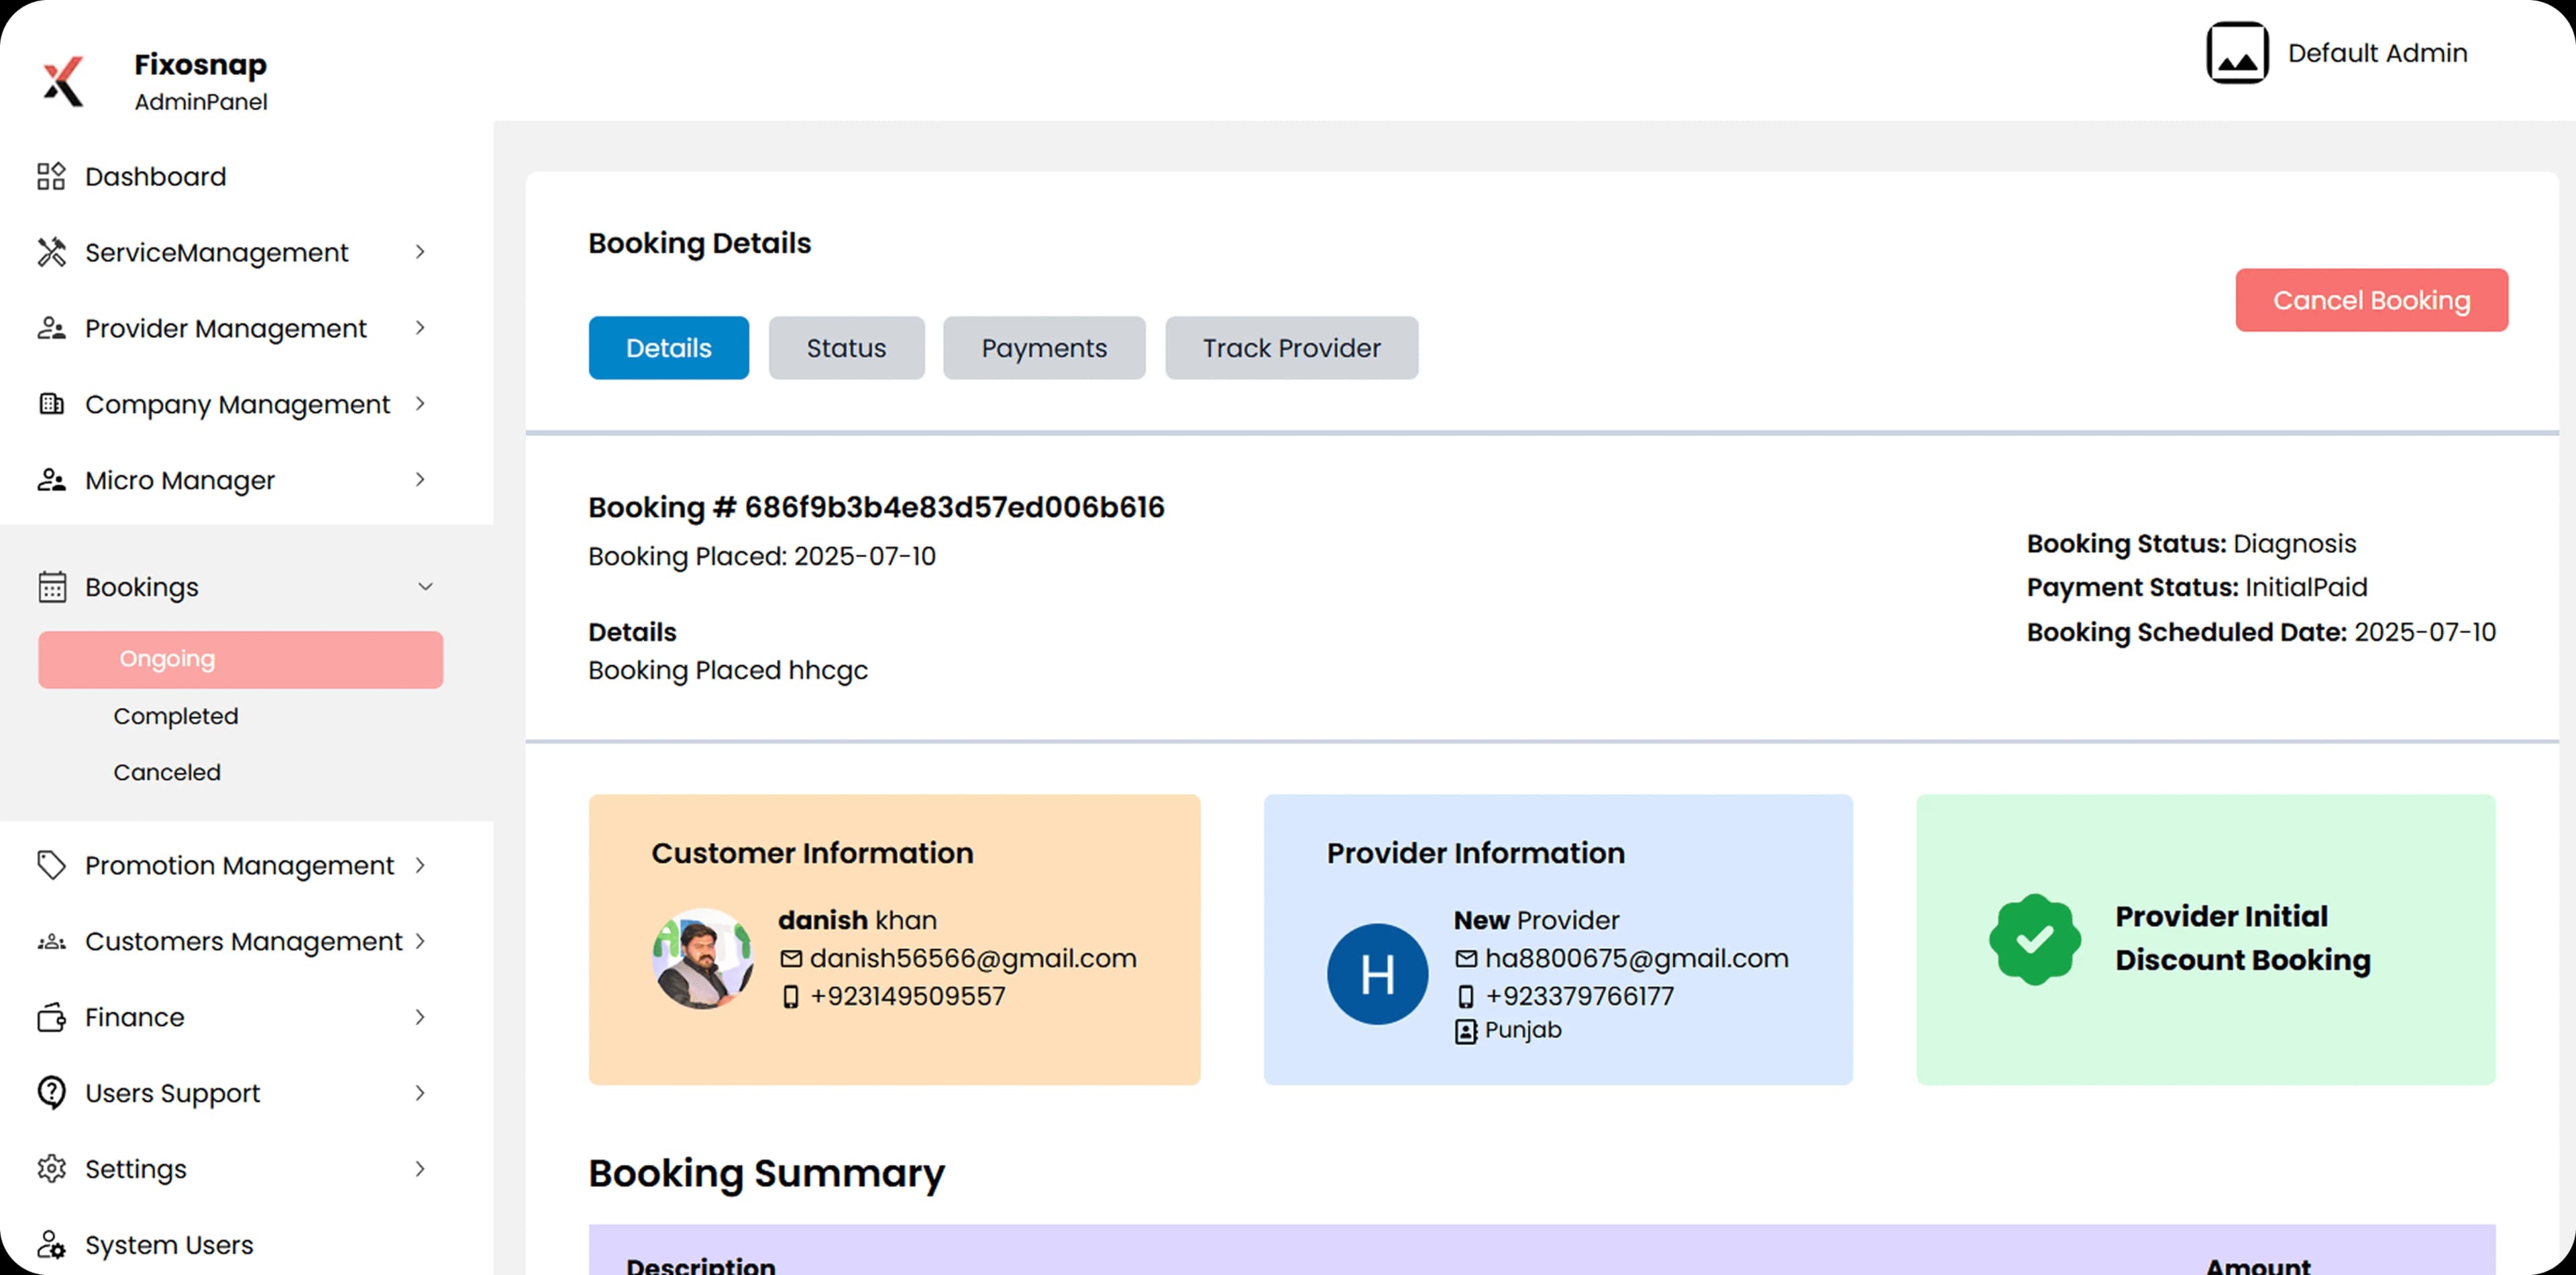Select the Dashboard icon in sidebar
Screen dimensions: 2576x1275
tap(51, 176)
